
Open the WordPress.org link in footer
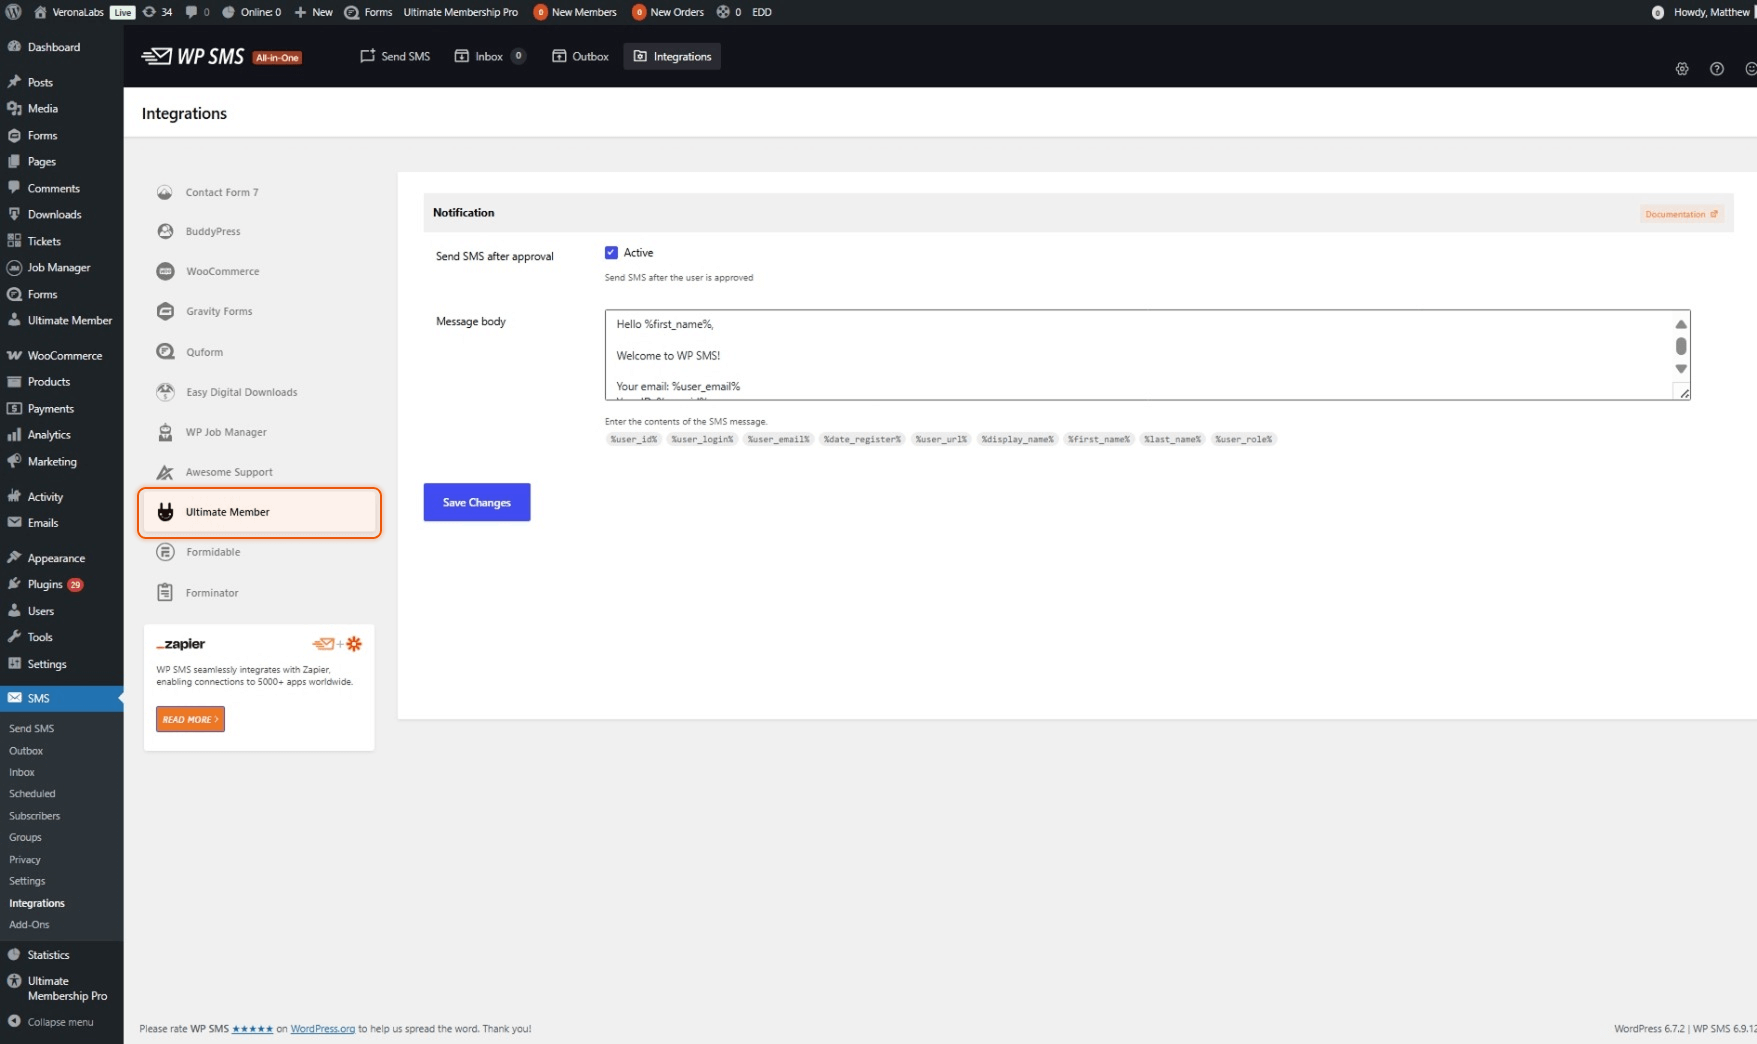(323, 1029)
